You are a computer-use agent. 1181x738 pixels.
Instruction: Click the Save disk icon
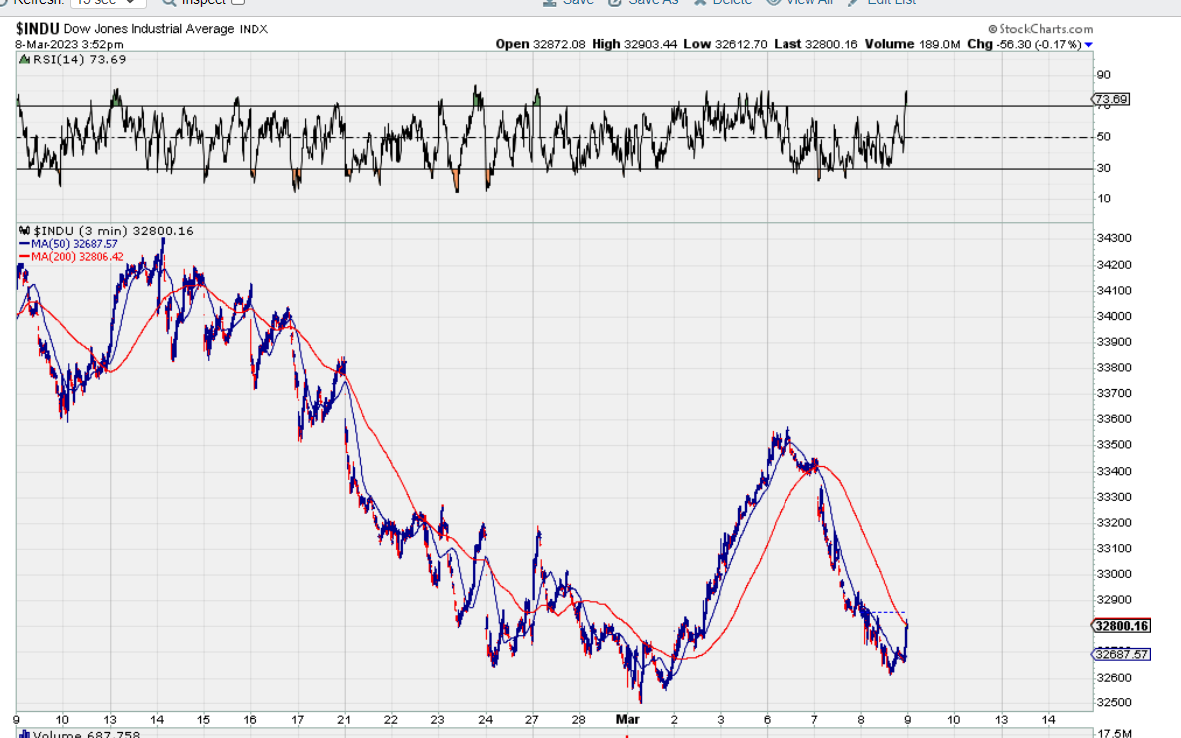pos(549,2)
